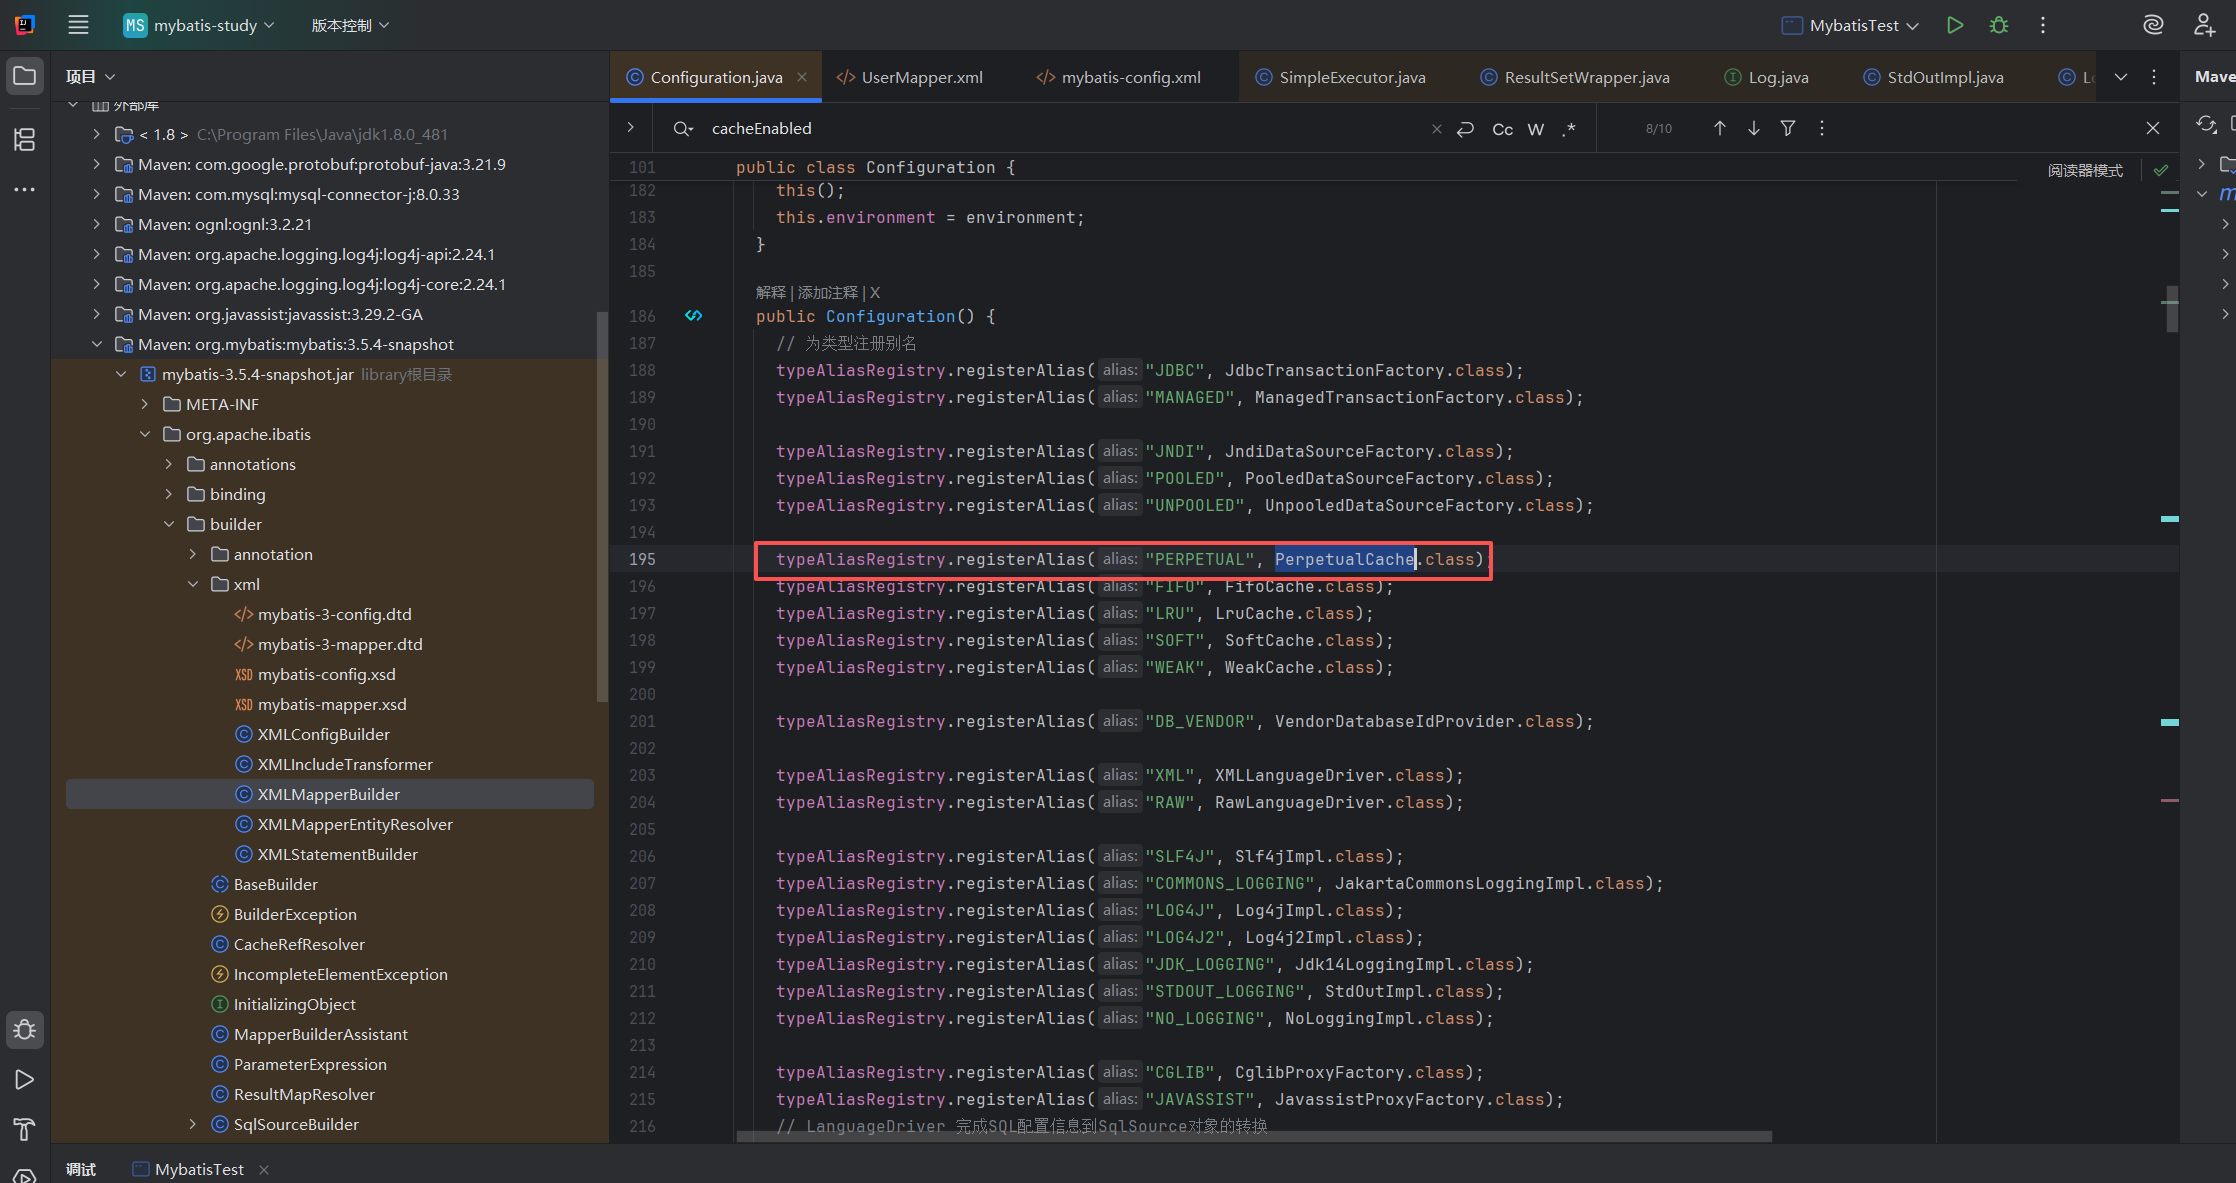Run MybatisTest with the green play button
The height and width of the screenshot is (1183, 2236).
(1955, 25)
